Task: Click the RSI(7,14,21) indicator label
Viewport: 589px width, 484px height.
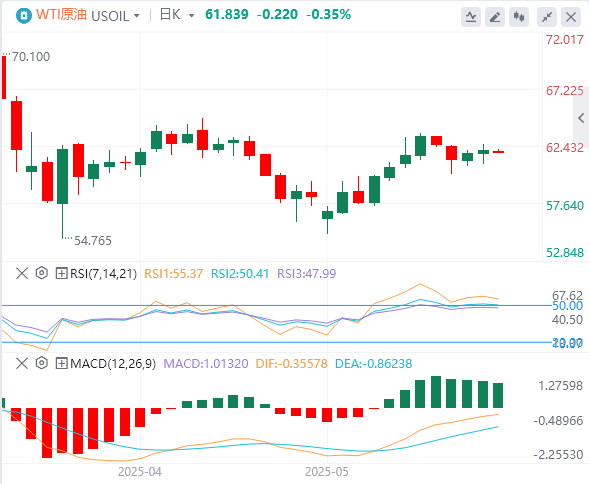Action: [103, 274]
